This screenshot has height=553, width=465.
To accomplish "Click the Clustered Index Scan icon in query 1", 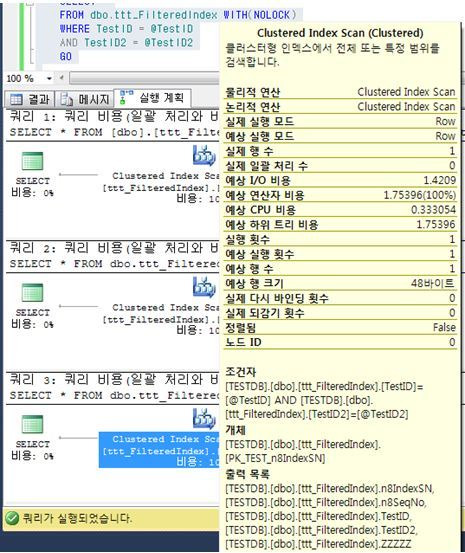I will 204,156.
